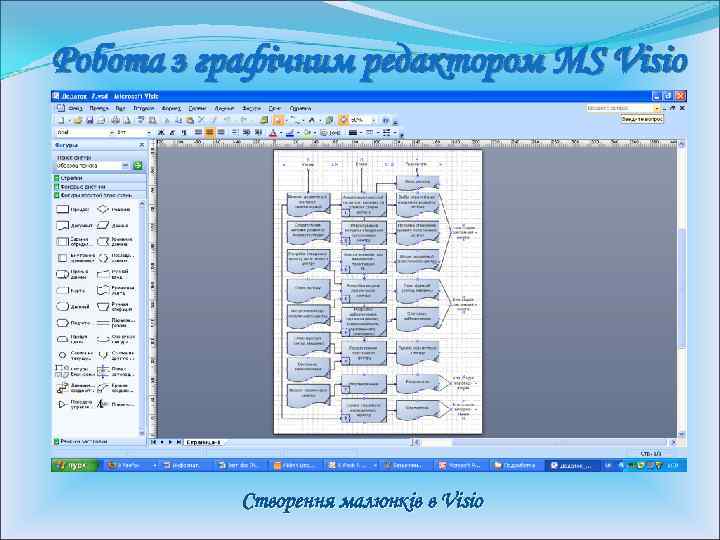Open text color dropdown arrow
This screenshot has width=720, height=540.
pyautogui.click(x=281, y=133)
